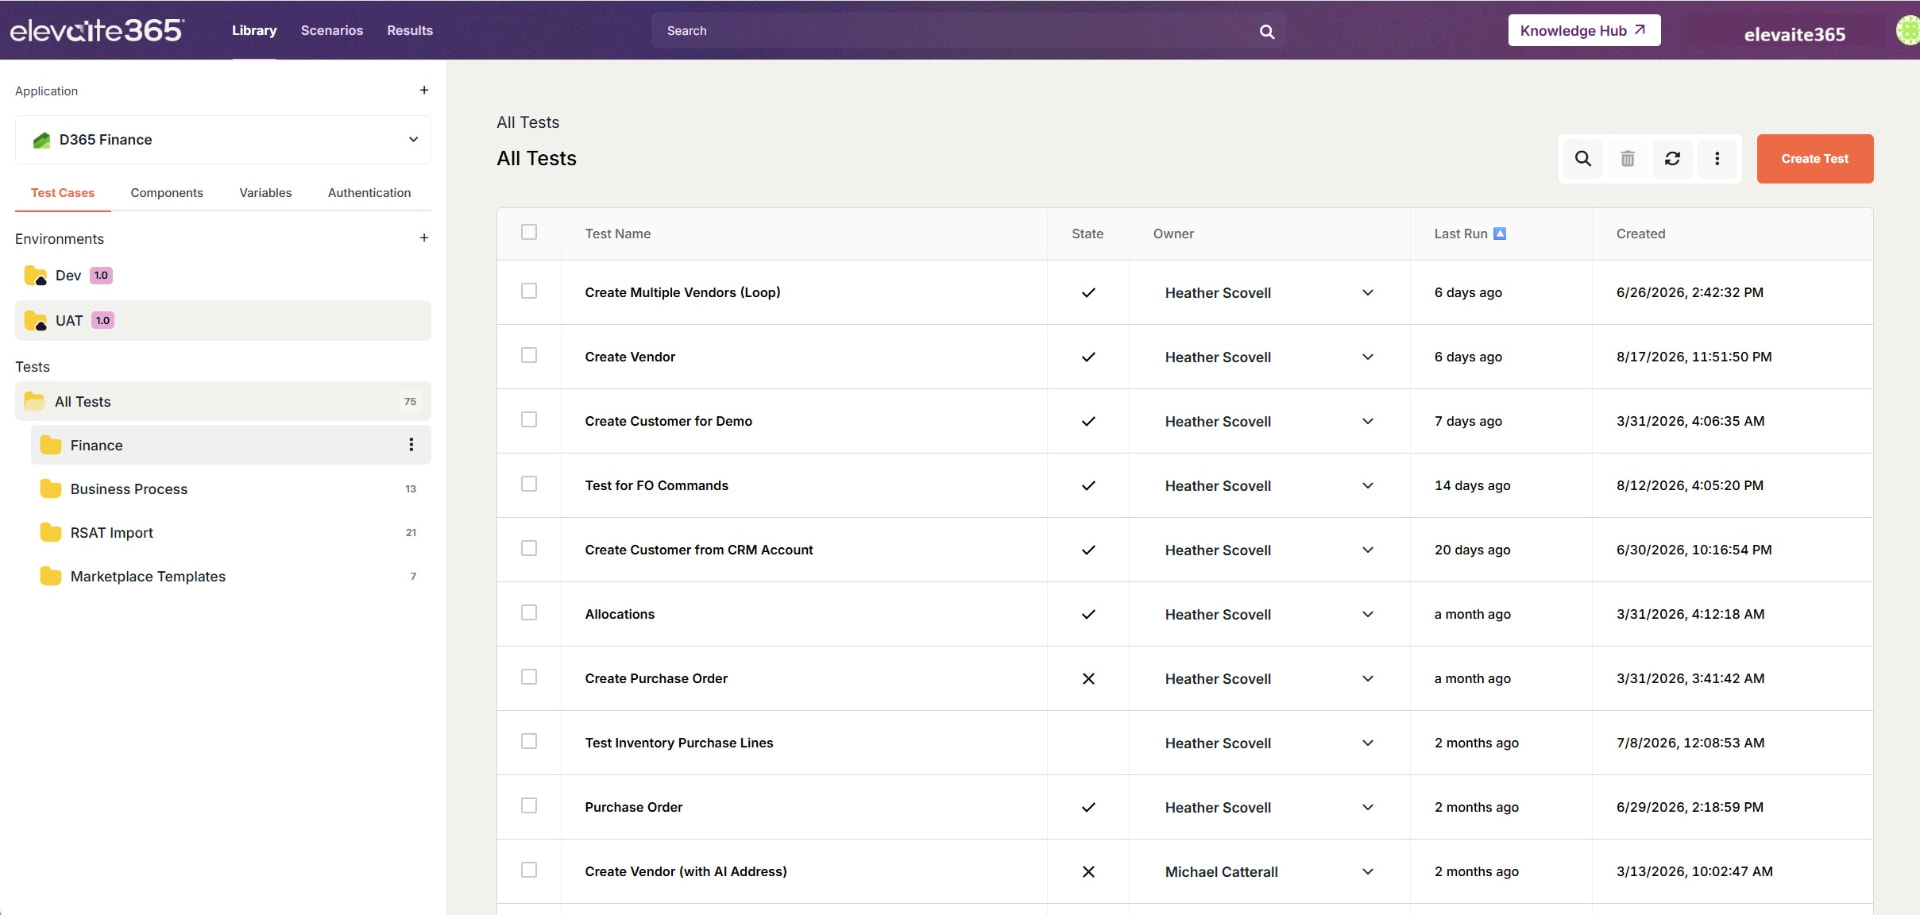Open the tests search tool beside trash icon
The image size is (1920, 915).
[x=1583, y=158]
